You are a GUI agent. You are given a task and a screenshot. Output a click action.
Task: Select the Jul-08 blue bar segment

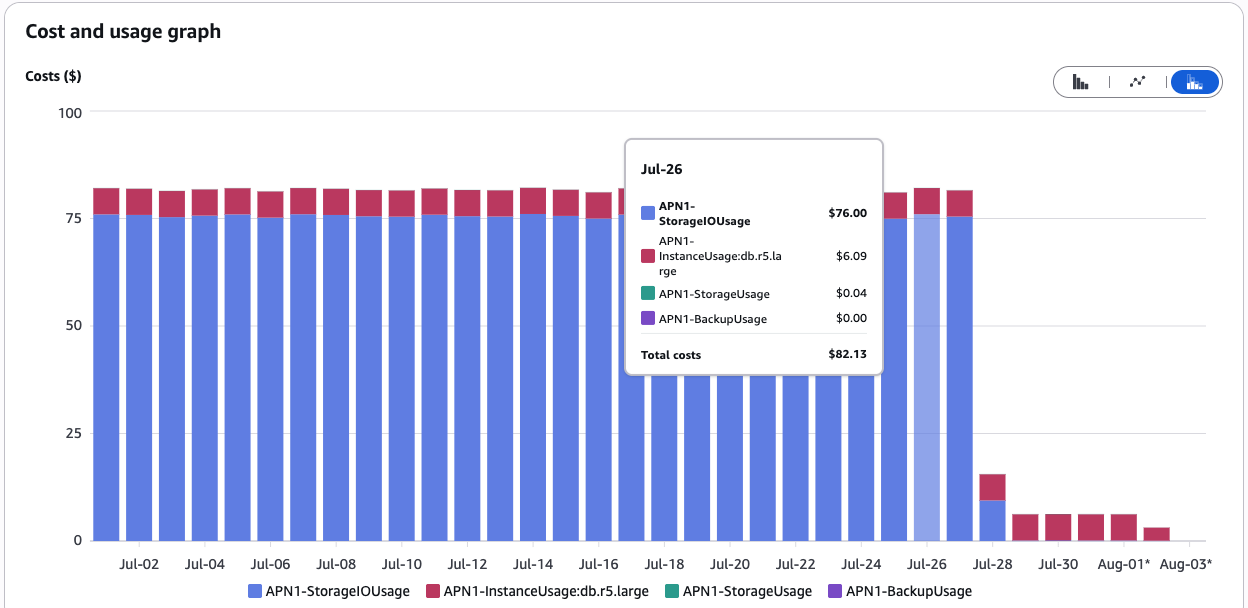[x=336, y=378]
